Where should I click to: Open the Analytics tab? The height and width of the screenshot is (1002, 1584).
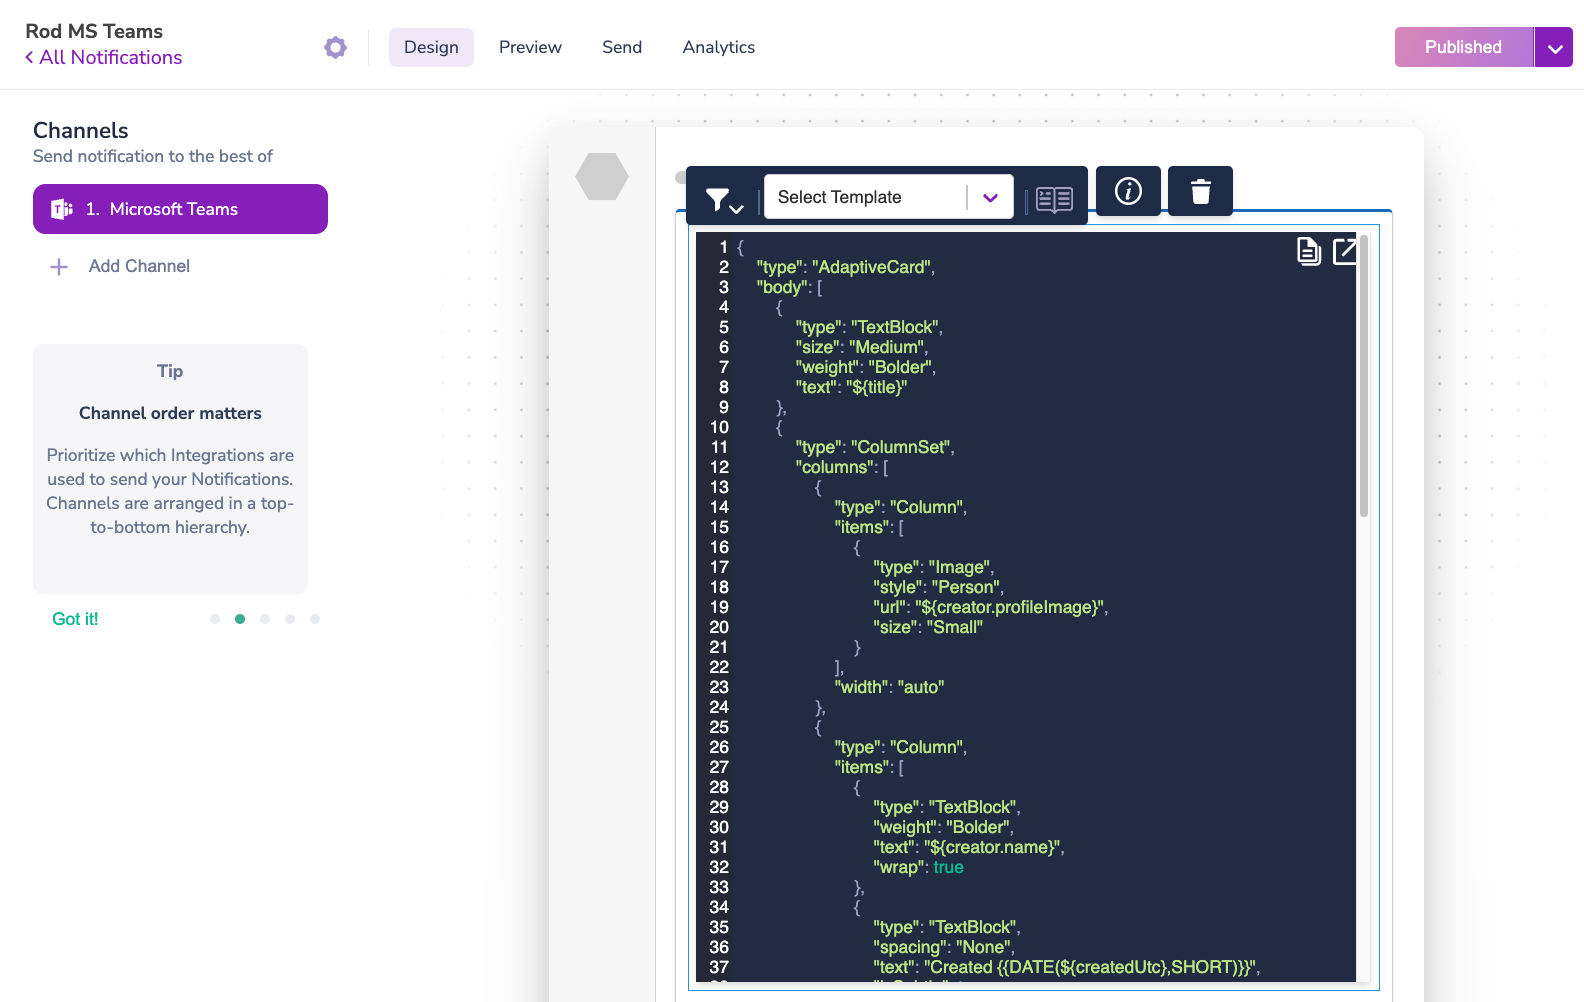719,47
